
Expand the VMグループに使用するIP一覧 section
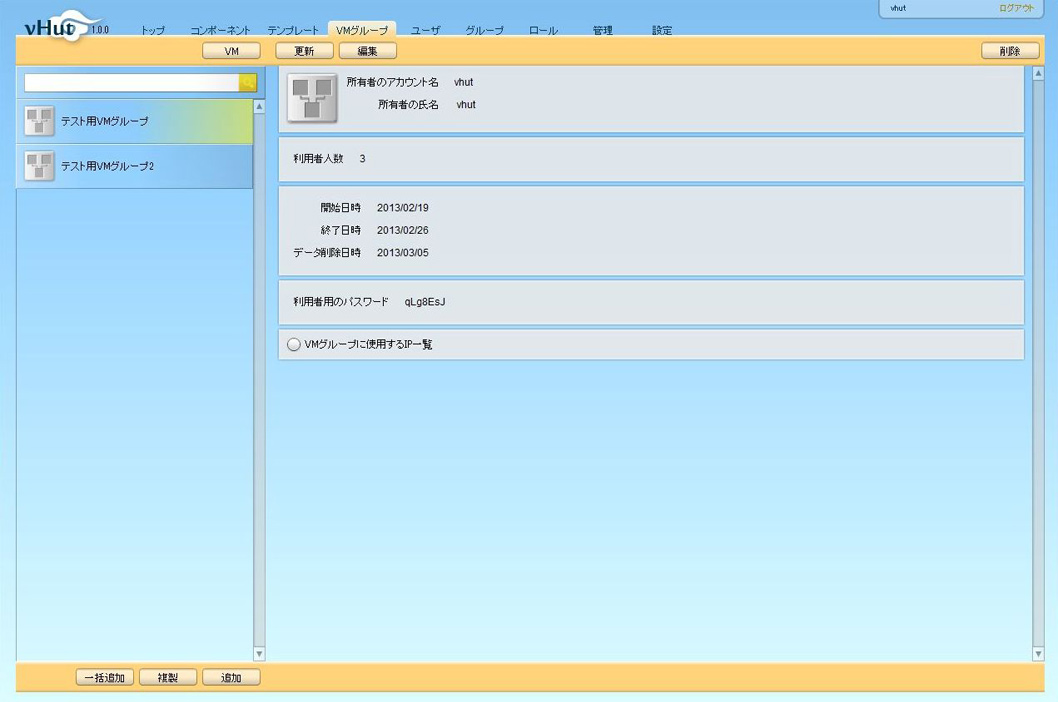tap(294, 344)
